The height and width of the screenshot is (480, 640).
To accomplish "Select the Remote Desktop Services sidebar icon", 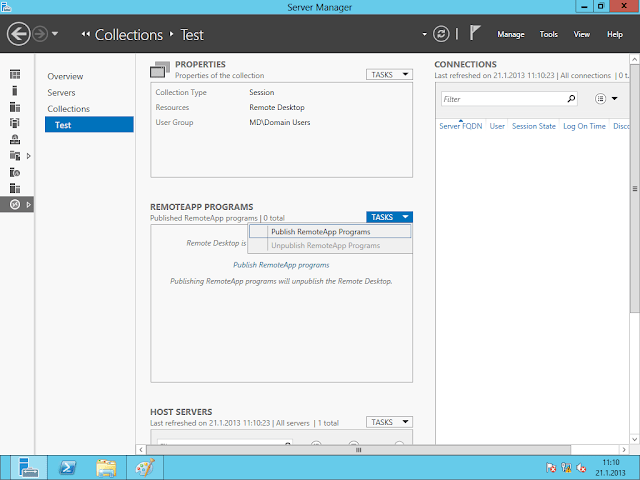I will [15, 204].
